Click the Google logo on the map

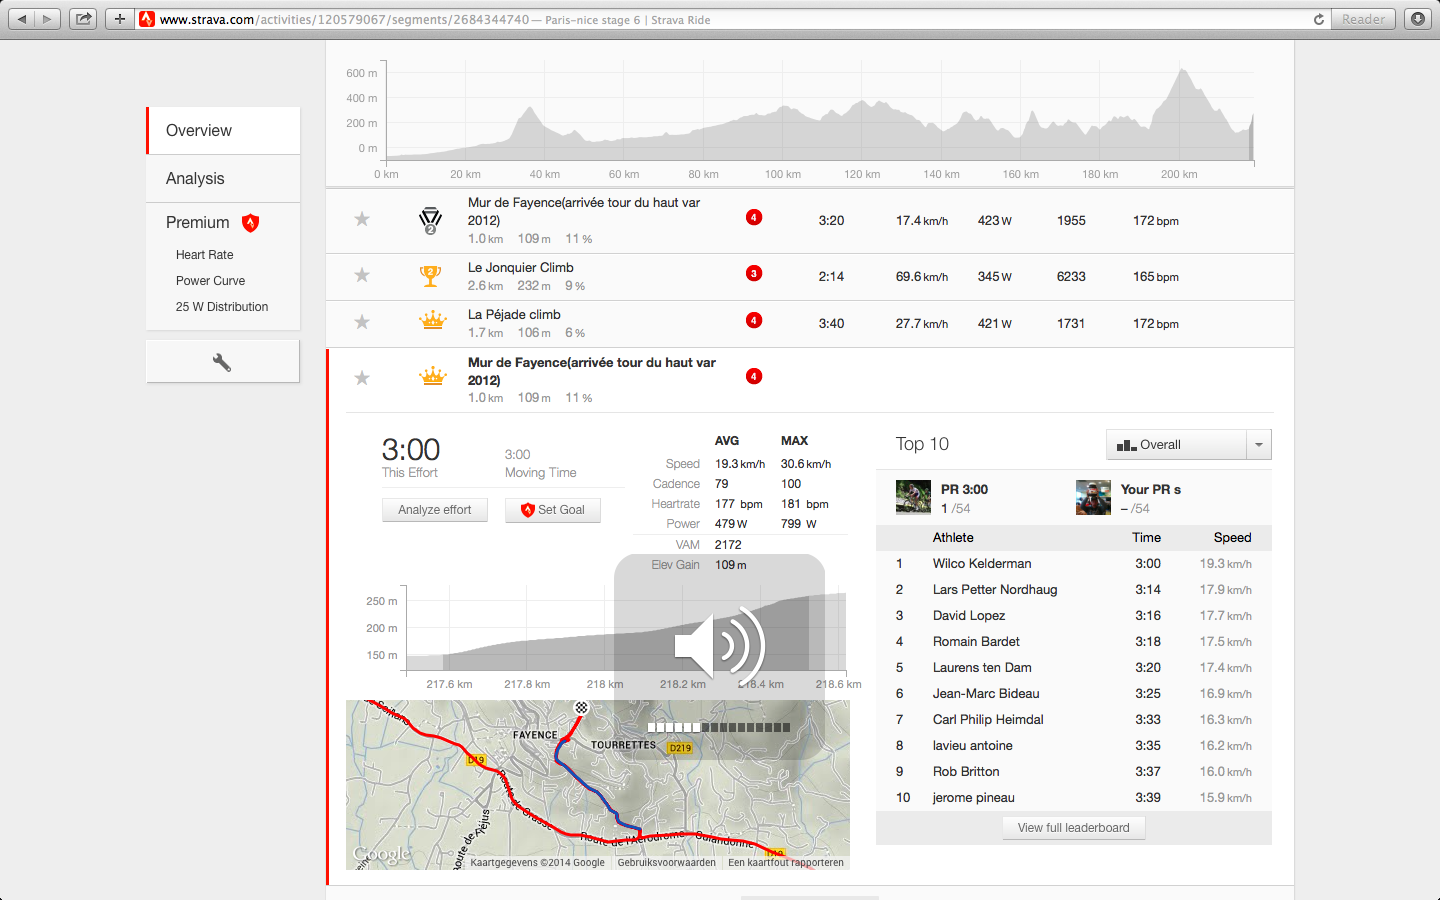[x=382, y=854]
